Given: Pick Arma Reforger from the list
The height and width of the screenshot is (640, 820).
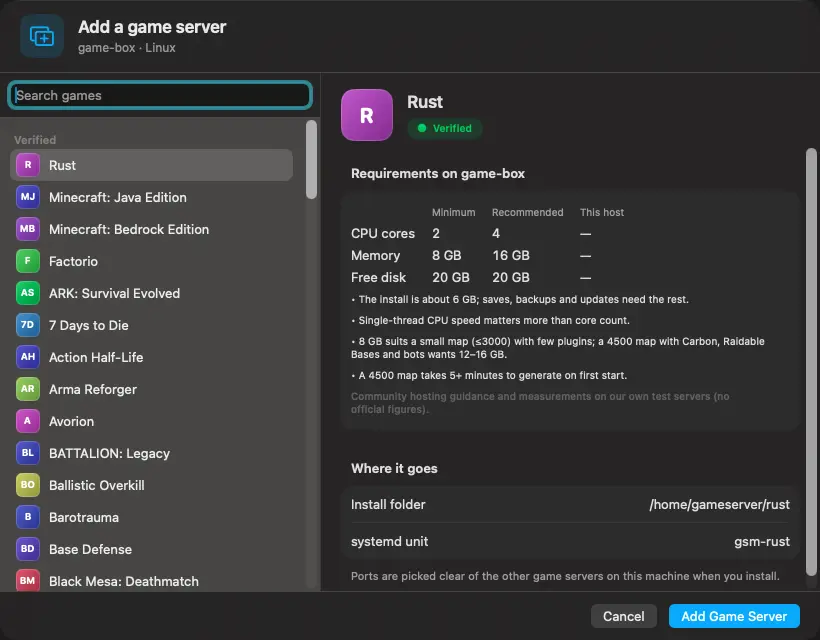Looking at the screenshot, I should tap(151, 389).
